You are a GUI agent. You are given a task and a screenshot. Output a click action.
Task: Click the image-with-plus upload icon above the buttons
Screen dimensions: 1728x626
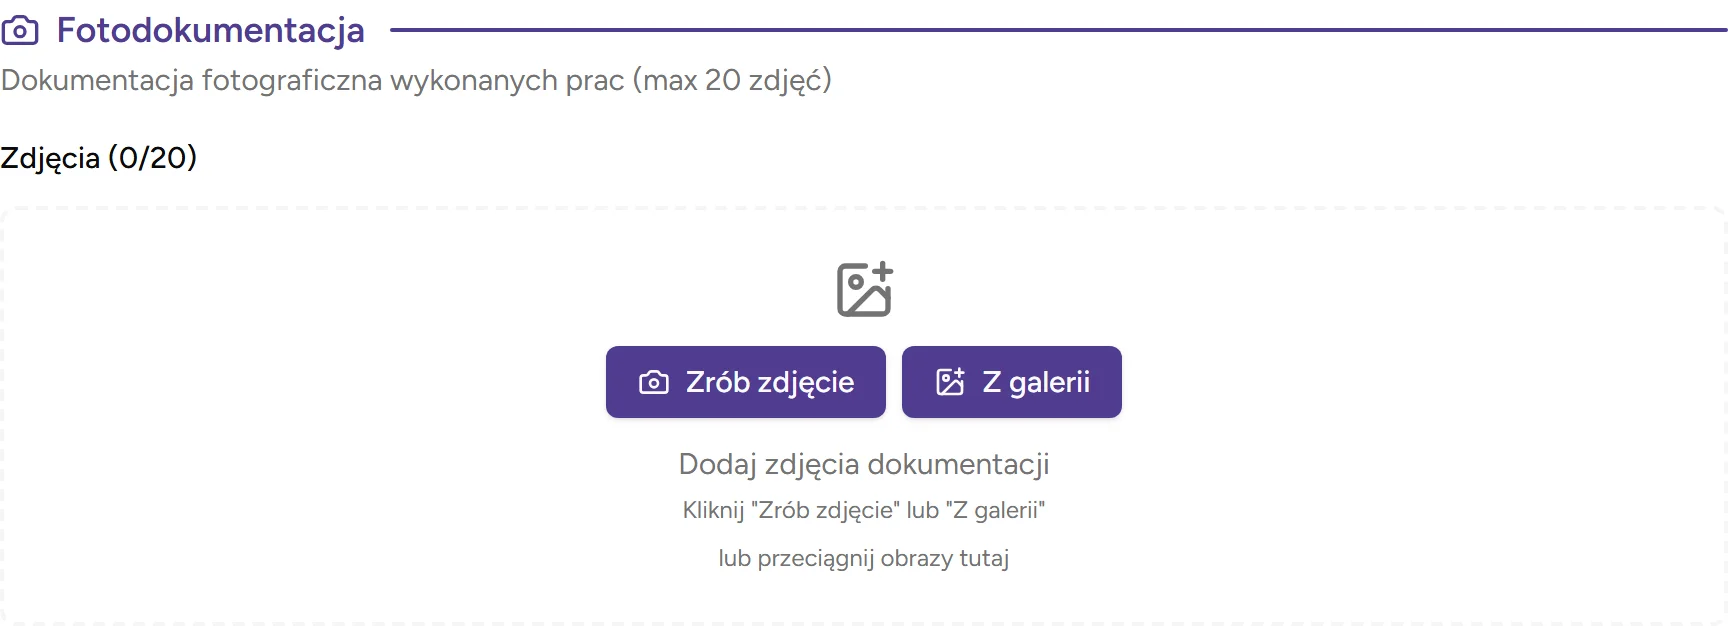[x=862, y=290]
